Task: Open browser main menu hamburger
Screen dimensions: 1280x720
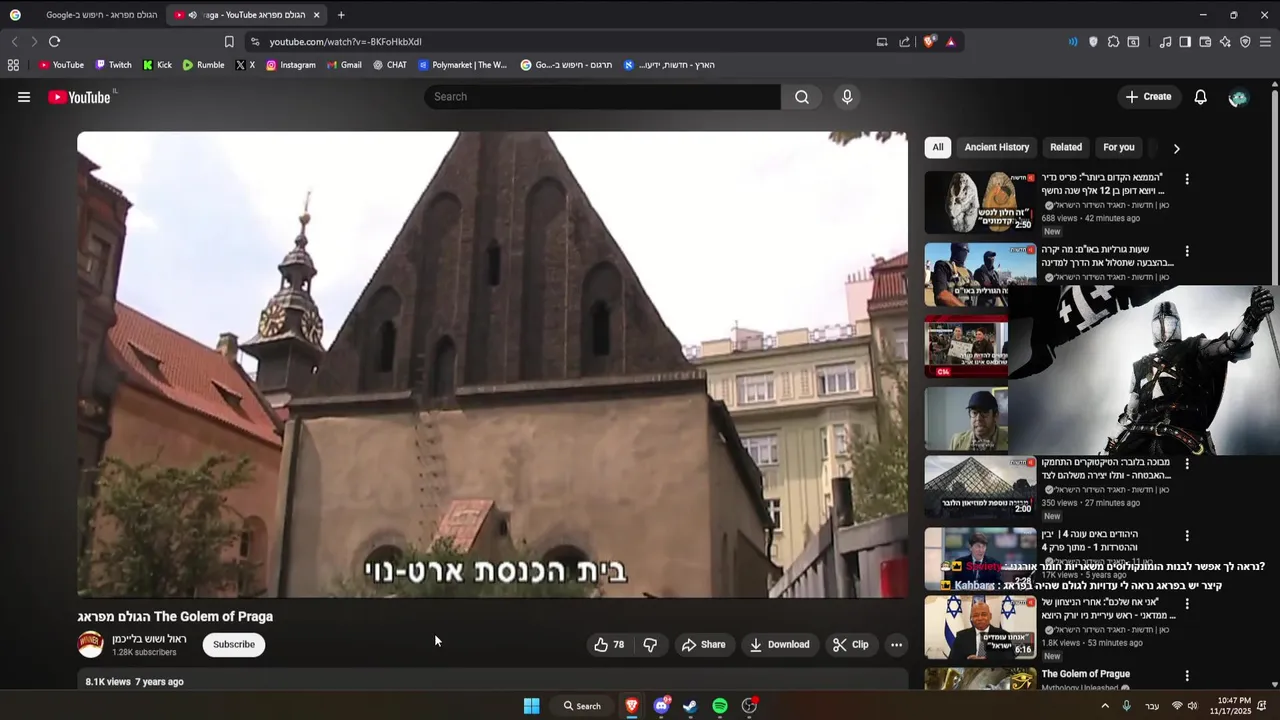Action: pyautogui.click(x=1265, y=42)
